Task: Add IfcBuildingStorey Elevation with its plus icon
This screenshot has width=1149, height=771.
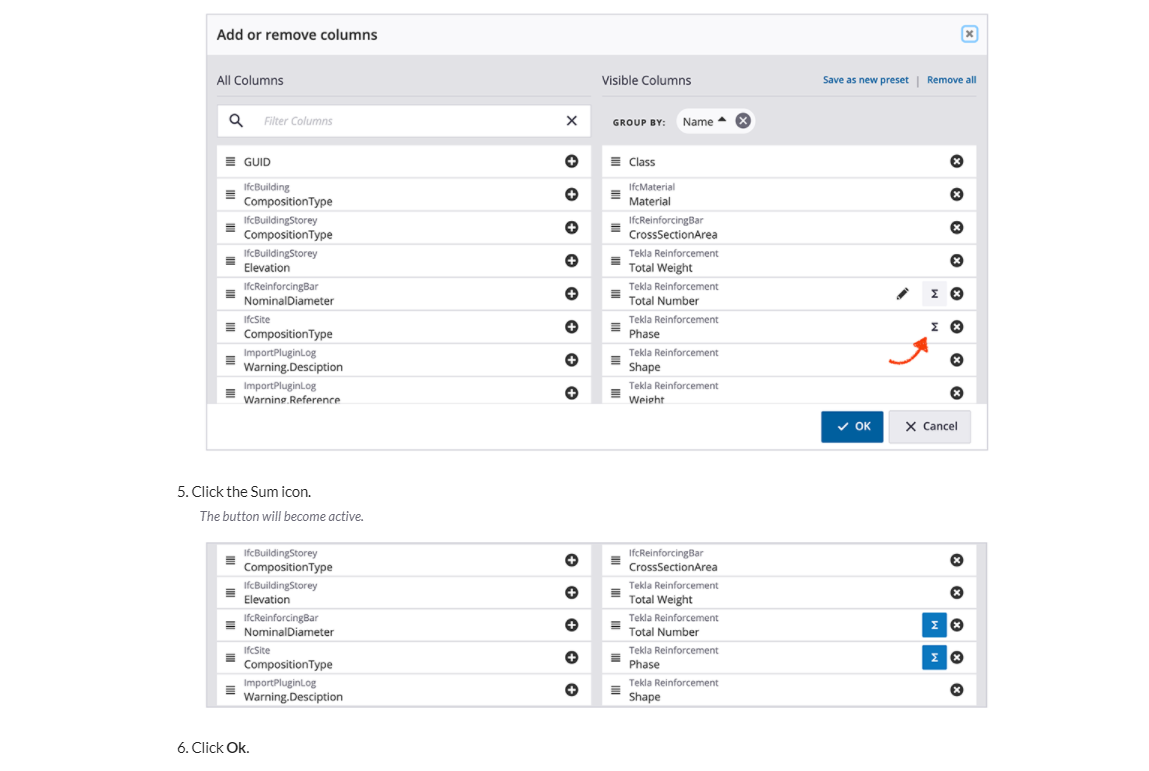Action: (571, 260)
